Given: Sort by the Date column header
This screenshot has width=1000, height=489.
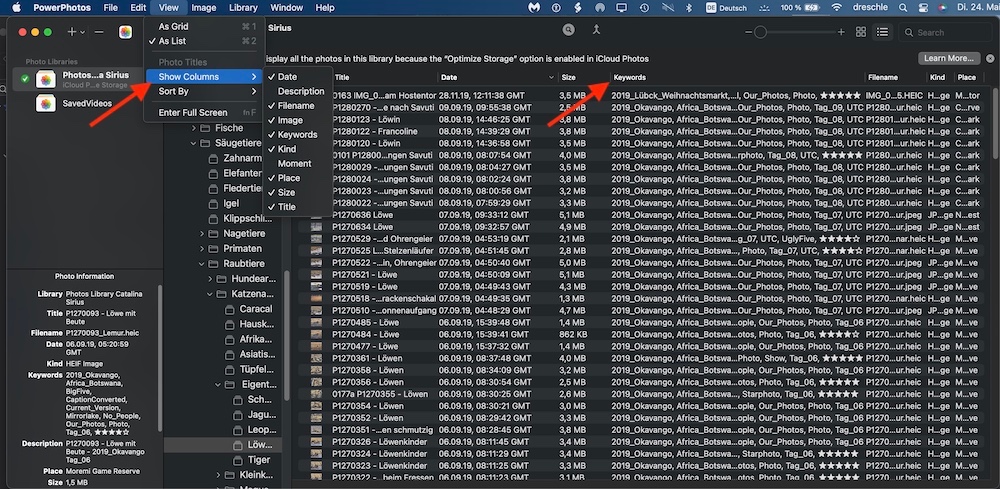Looking at the screenshot, I should coord(497,77).
